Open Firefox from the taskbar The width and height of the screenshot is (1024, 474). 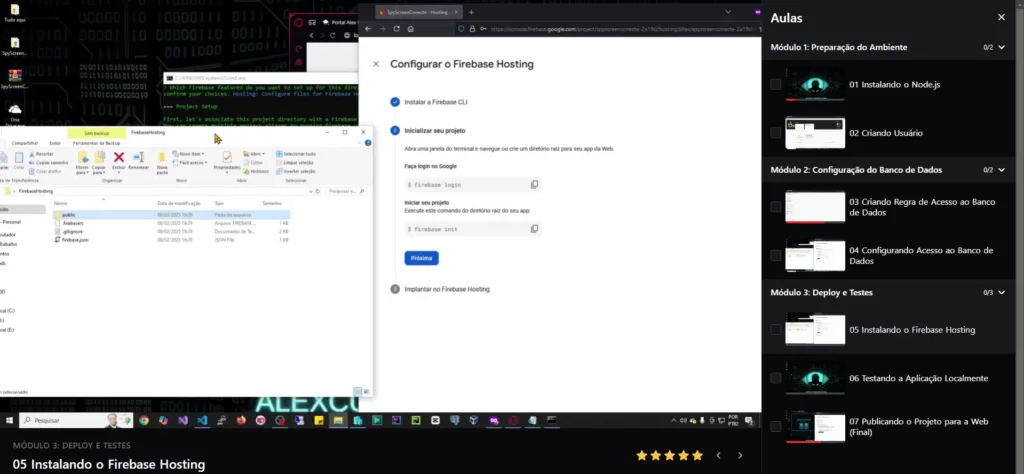click(241, 420)
